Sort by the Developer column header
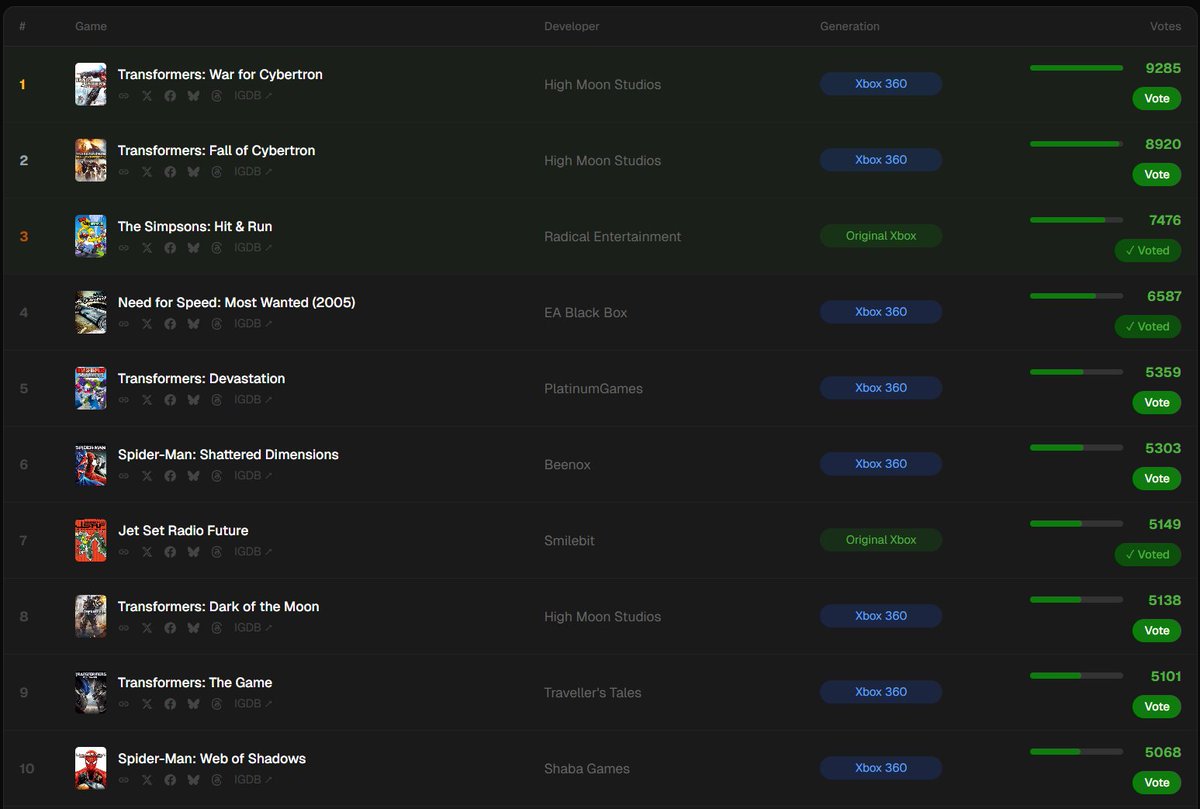 [x=572, y=26]
